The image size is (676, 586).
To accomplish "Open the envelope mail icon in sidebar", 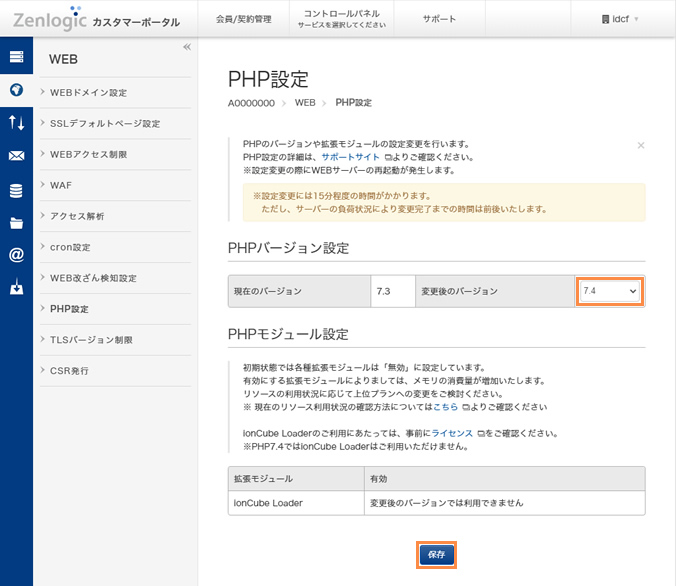I will point(16,156).
